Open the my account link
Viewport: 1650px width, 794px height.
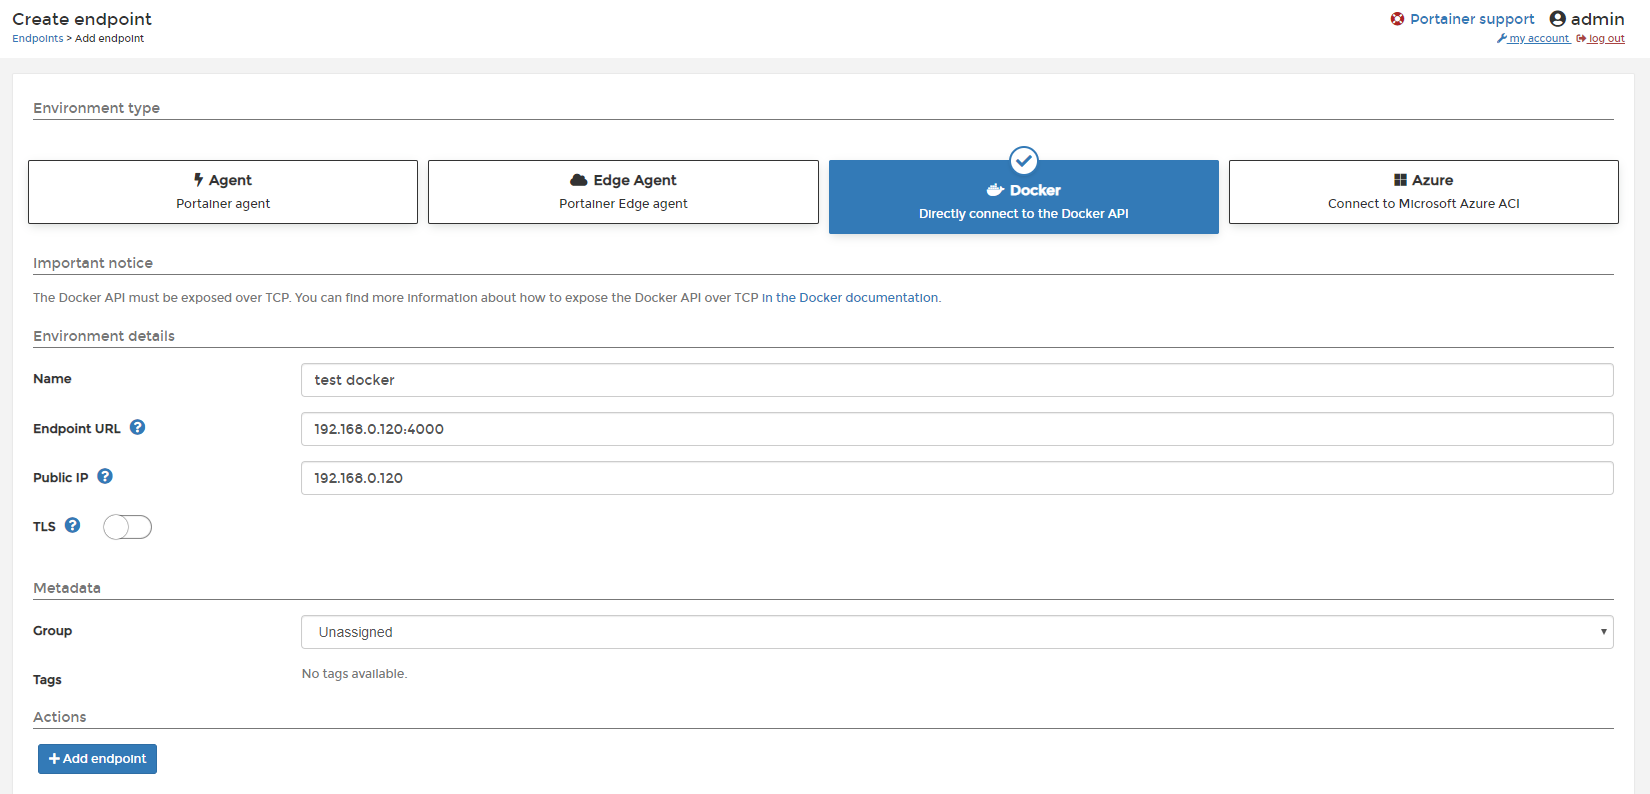tap(1539, 38)
